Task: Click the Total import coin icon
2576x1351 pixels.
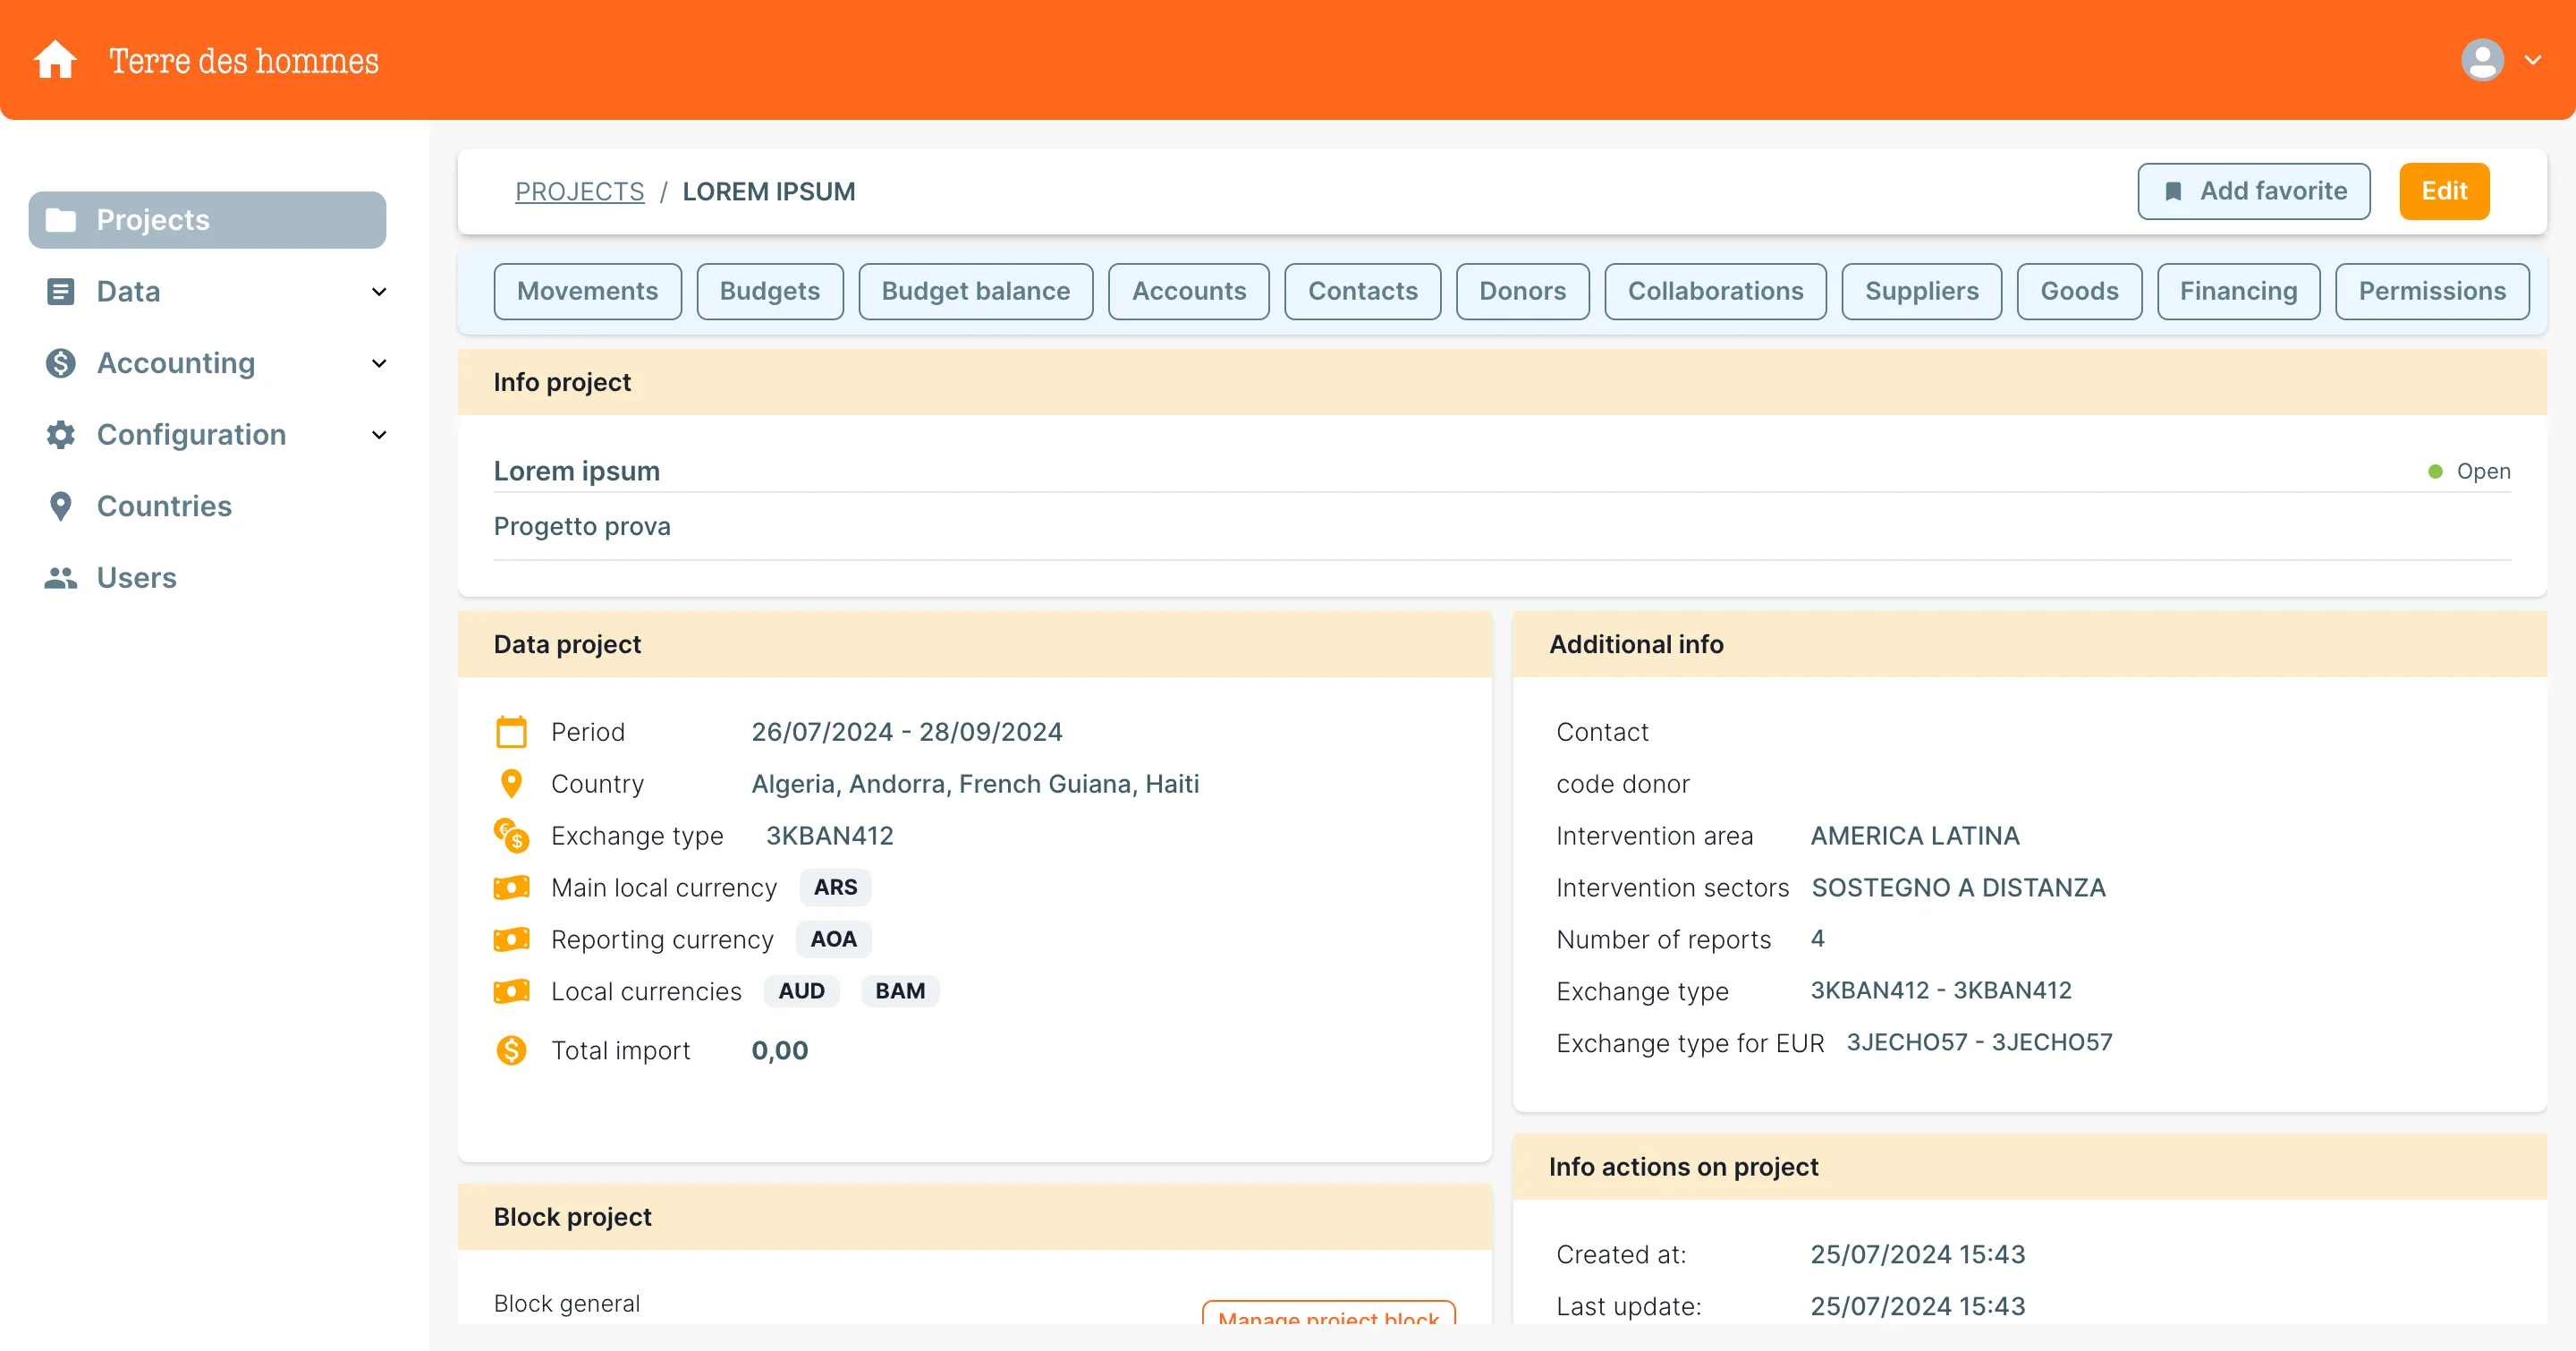Action: click(511, 1050)
